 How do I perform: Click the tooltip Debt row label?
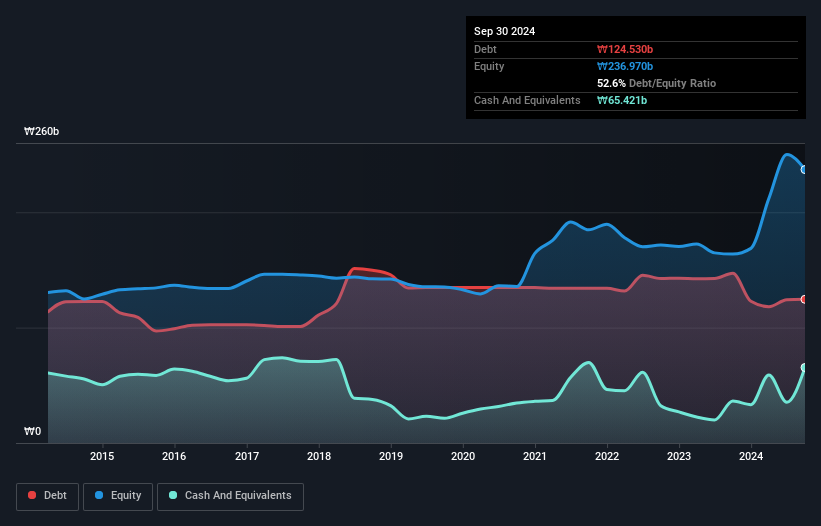[485, 49]
